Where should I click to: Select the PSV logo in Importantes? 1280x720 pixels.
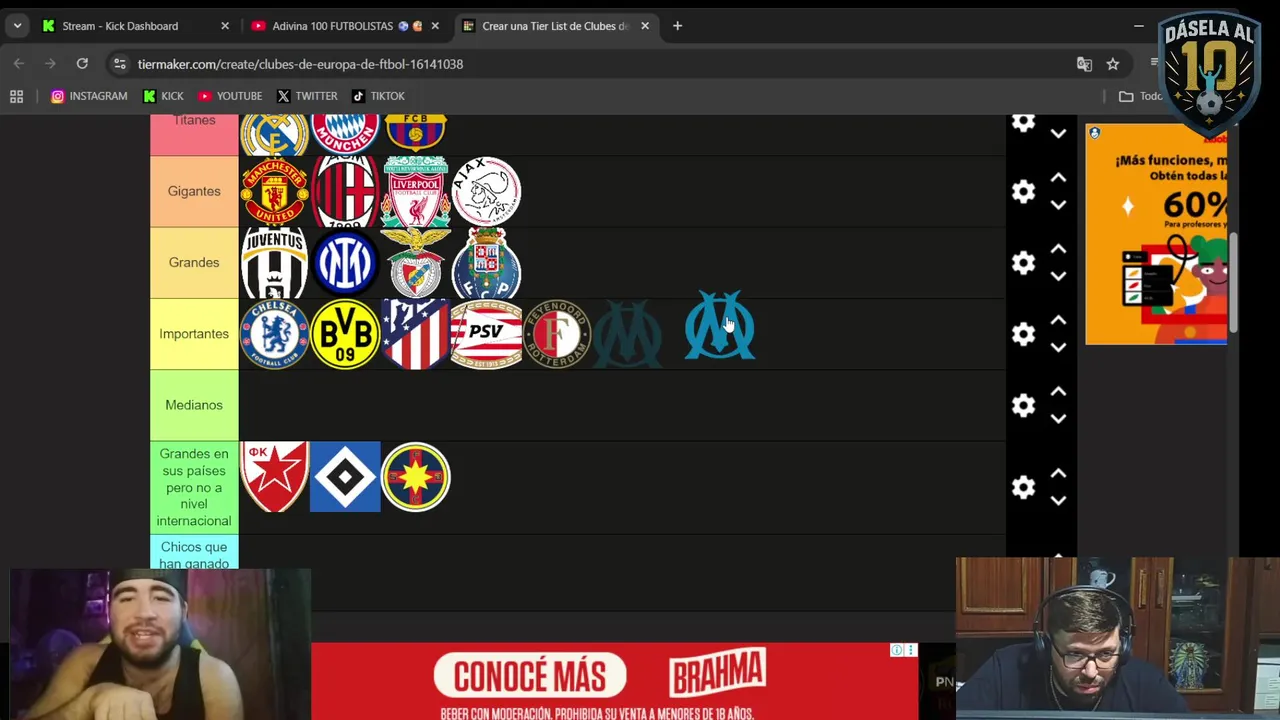pyautogui.click(x=487, y=334)
